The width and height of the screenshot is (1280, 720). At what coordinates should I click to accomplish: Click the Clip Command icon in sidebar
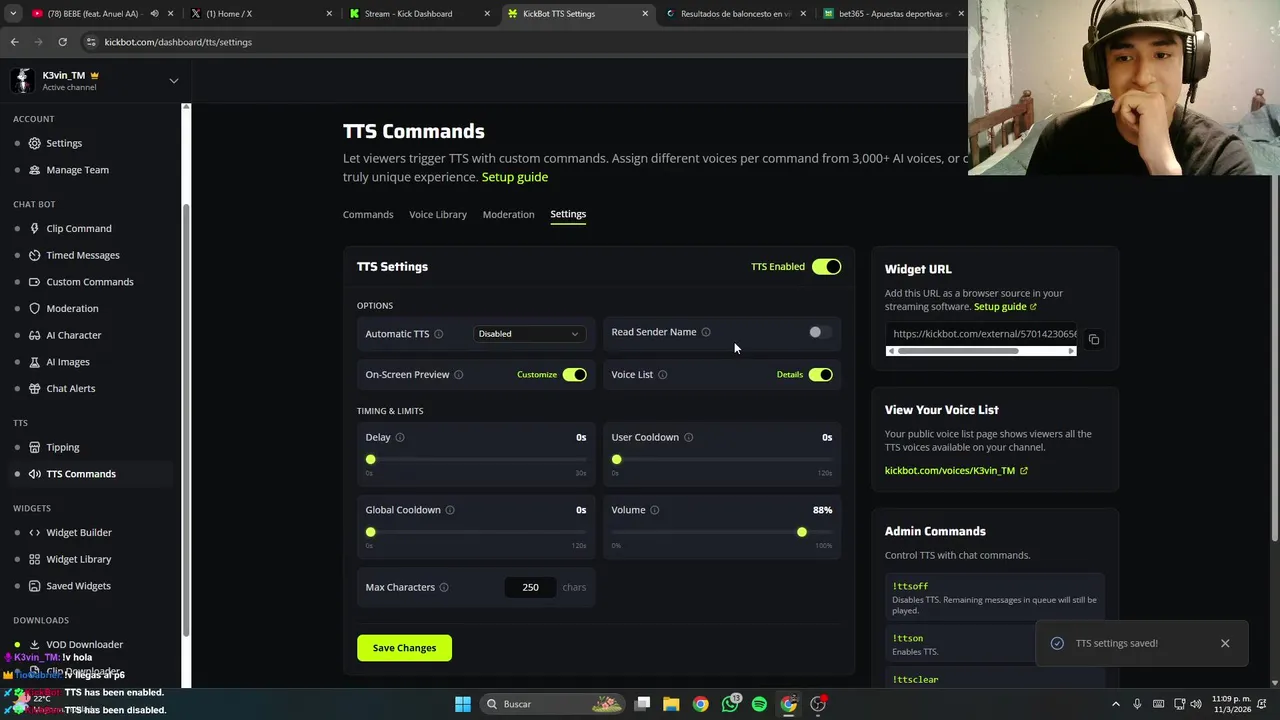(34, 228)
